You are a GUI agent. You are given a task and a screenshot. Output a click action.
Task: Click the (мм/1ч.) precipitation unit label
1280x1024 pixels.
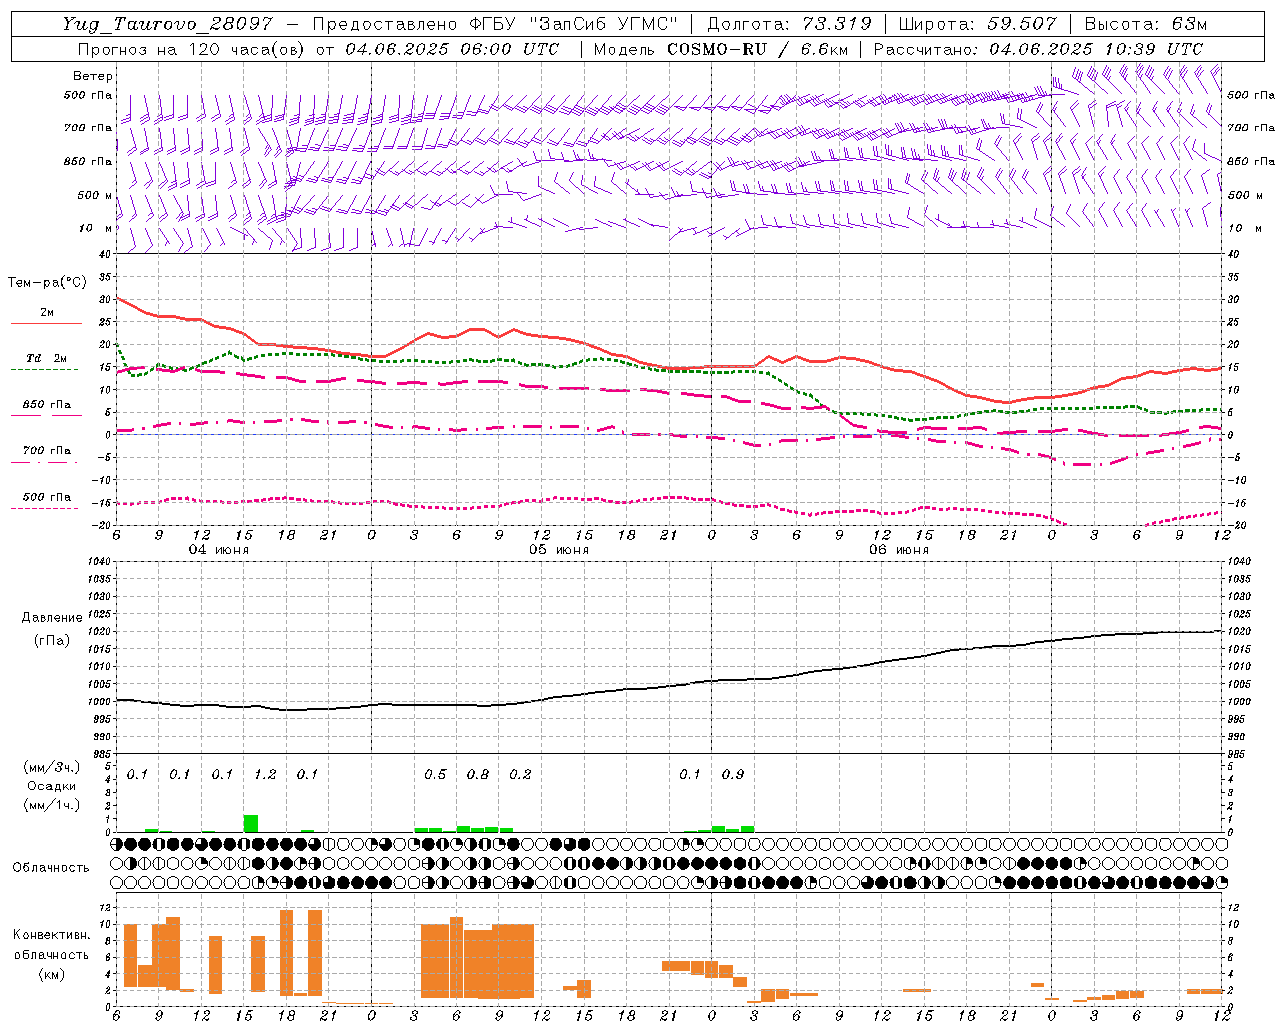(51, 804)
